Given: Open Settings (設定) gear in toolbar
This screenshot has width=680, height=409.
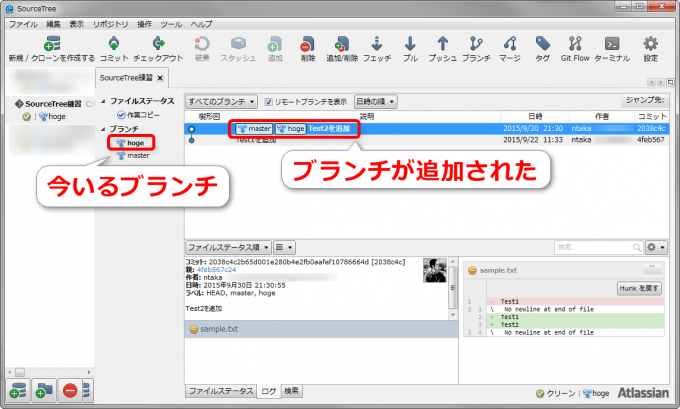Looking at the screenshot, I should click(651, 49).
